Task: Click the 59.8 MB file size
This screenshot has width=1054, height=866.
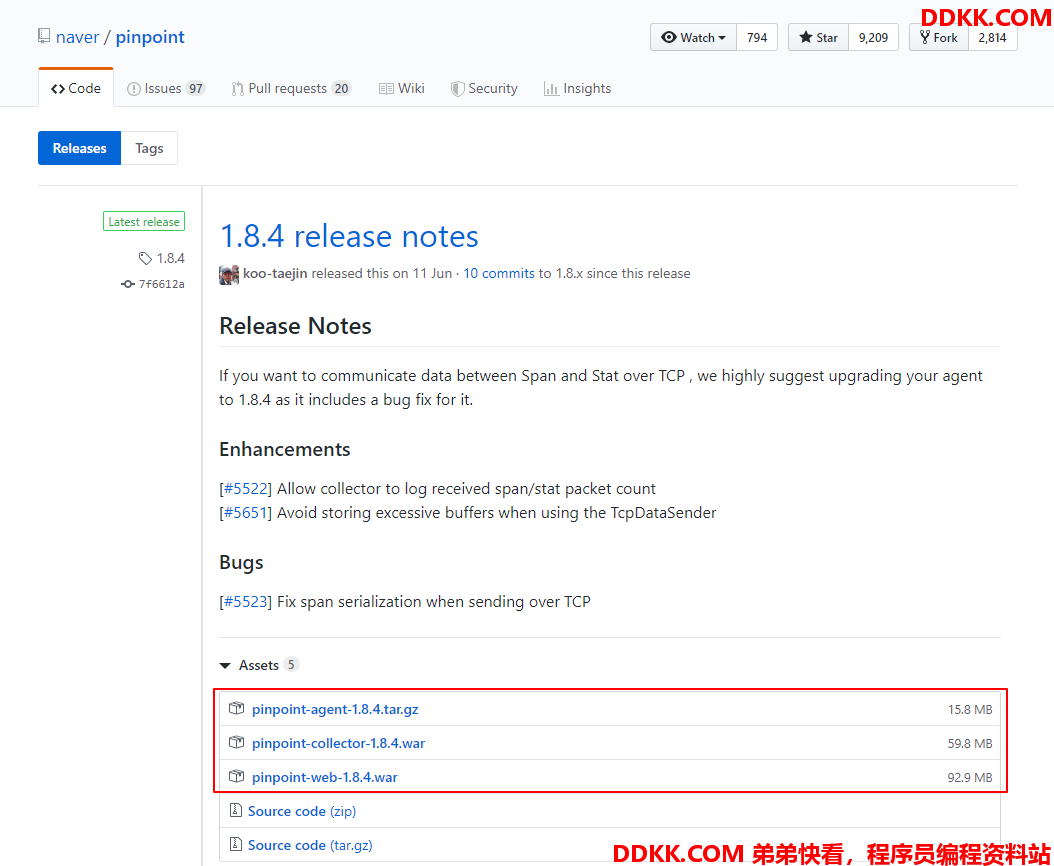Action: click(x=970, y=743)
